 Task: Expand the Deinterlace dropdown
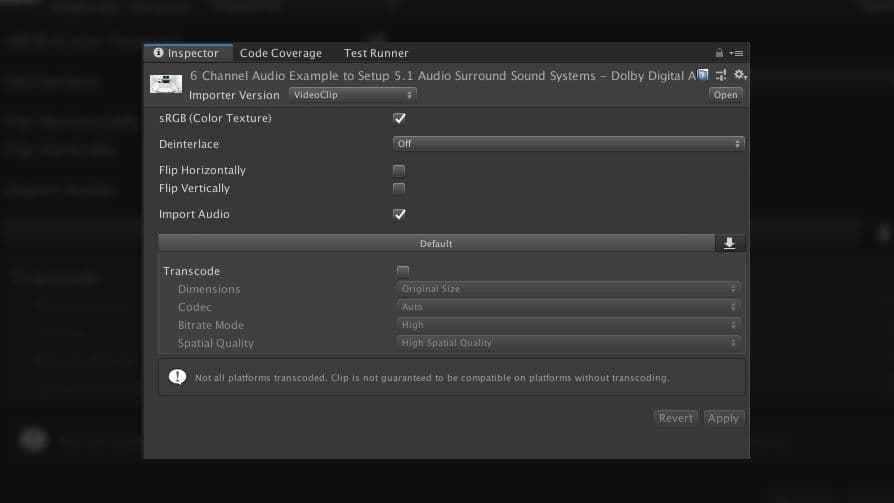569,144
